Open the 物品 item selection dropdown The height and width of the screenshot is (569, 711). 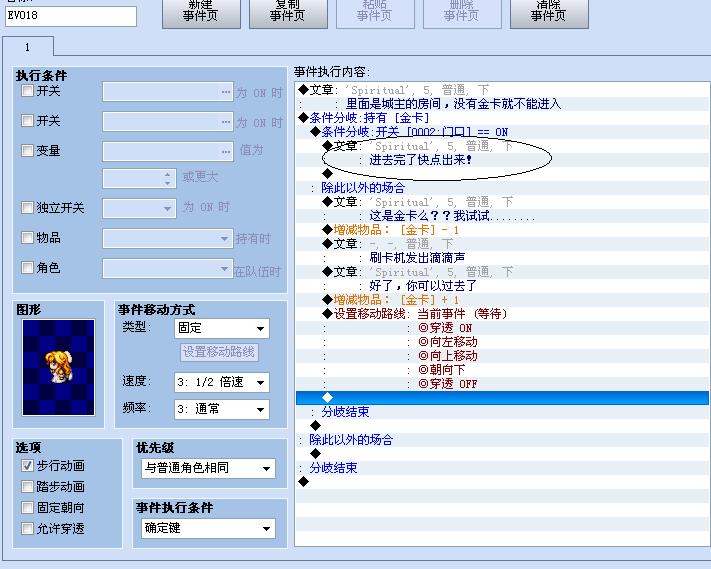[168, 238]
